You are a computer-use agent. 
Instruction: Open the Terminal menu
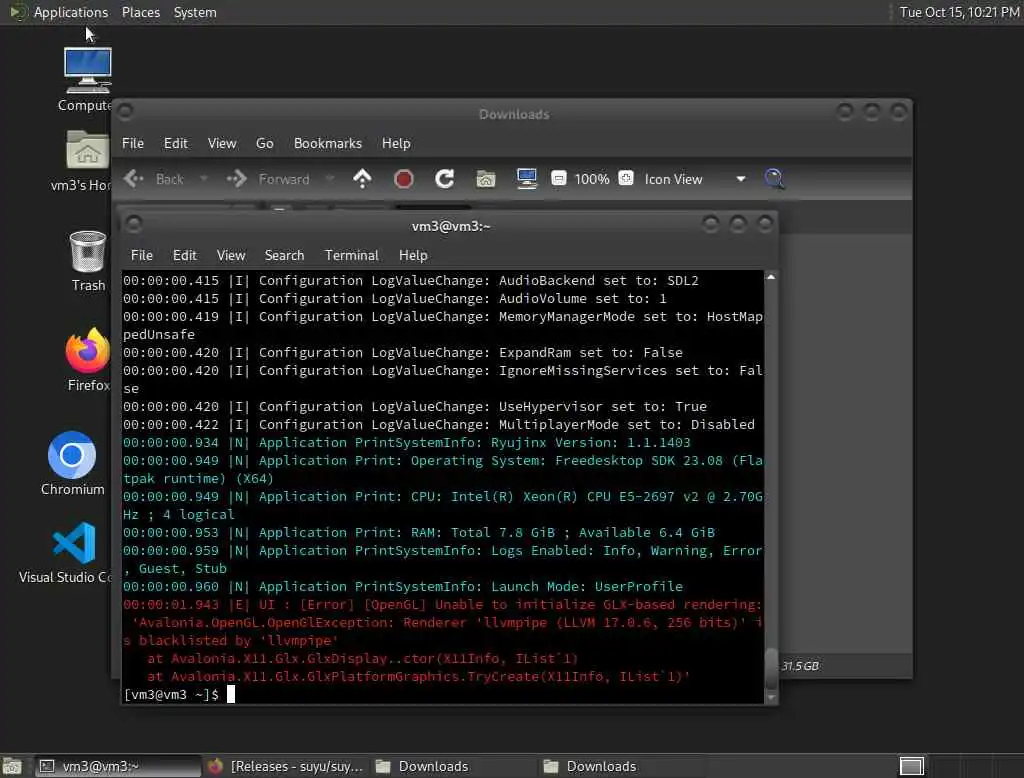click(x=351, y=255)
